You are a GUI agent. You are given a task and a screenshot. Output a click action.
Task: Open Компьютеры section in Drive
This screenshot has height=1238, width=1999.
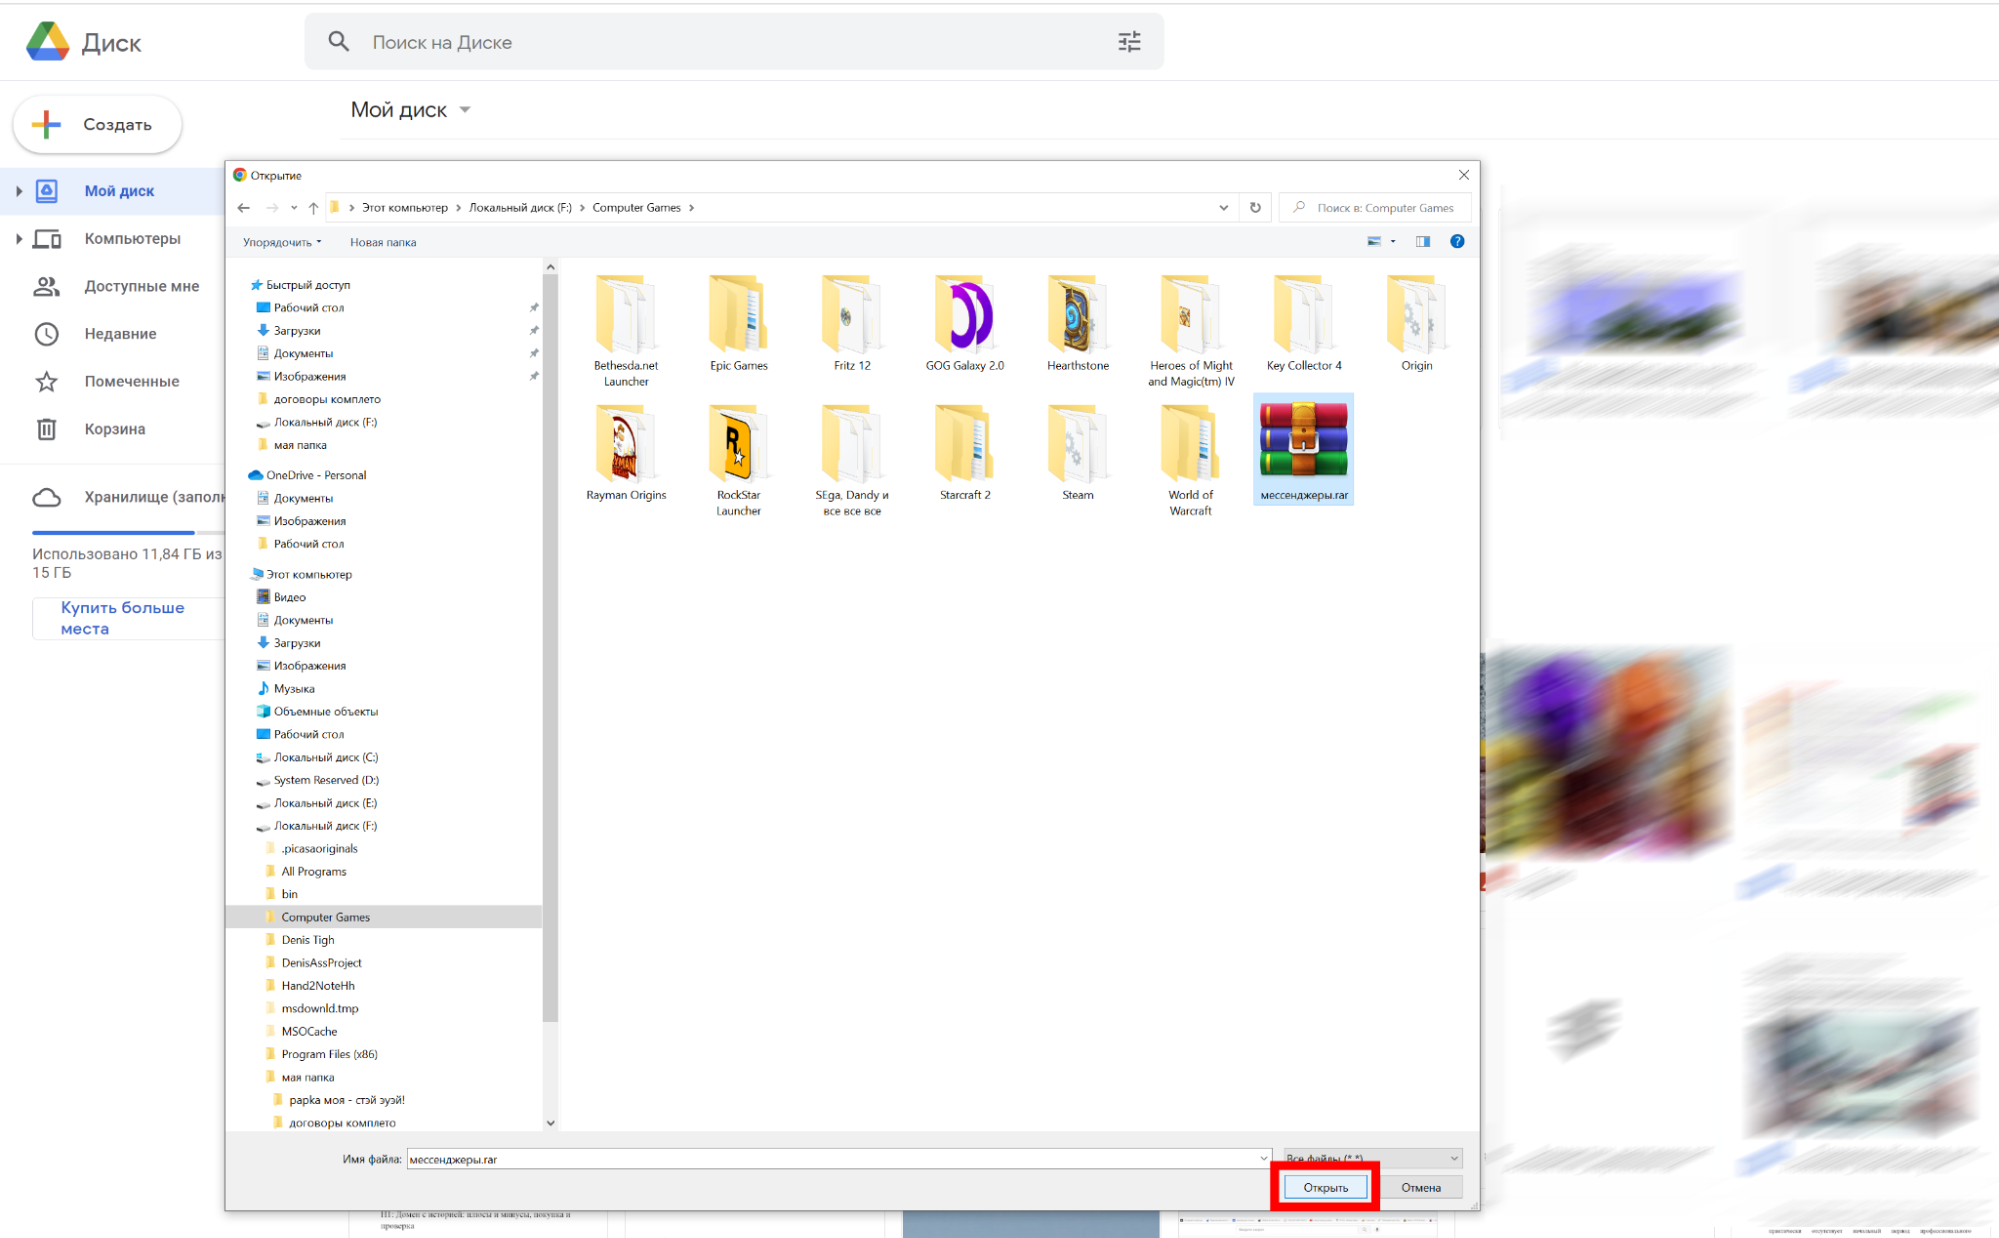(x=132, y=239)
